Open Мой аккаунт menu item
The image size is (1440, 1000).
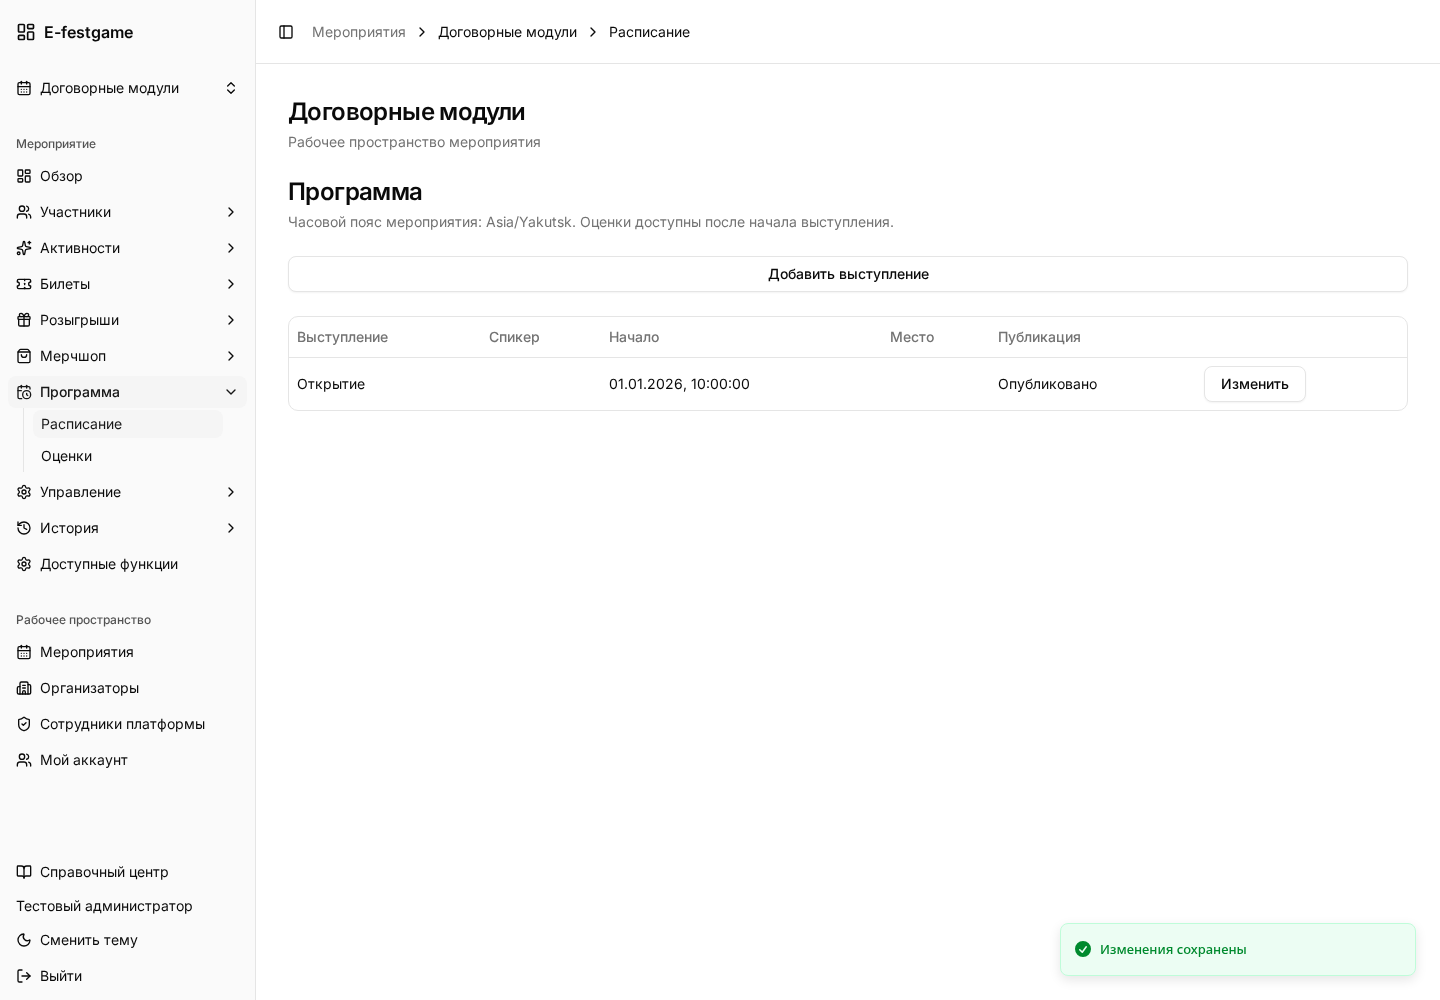127,760
